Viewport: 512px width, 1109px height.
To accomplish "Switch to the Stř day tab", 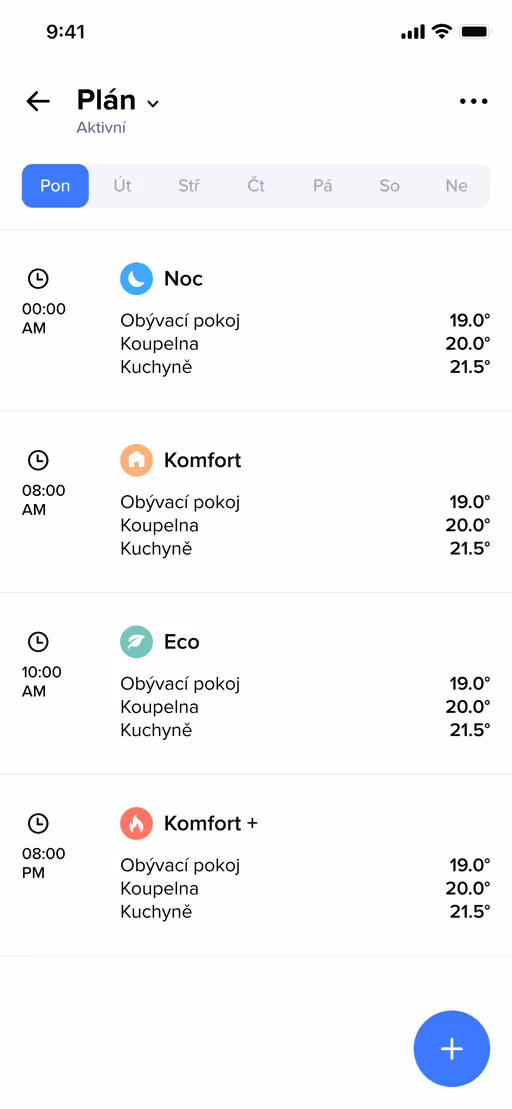I will click(x=189, y=186).
